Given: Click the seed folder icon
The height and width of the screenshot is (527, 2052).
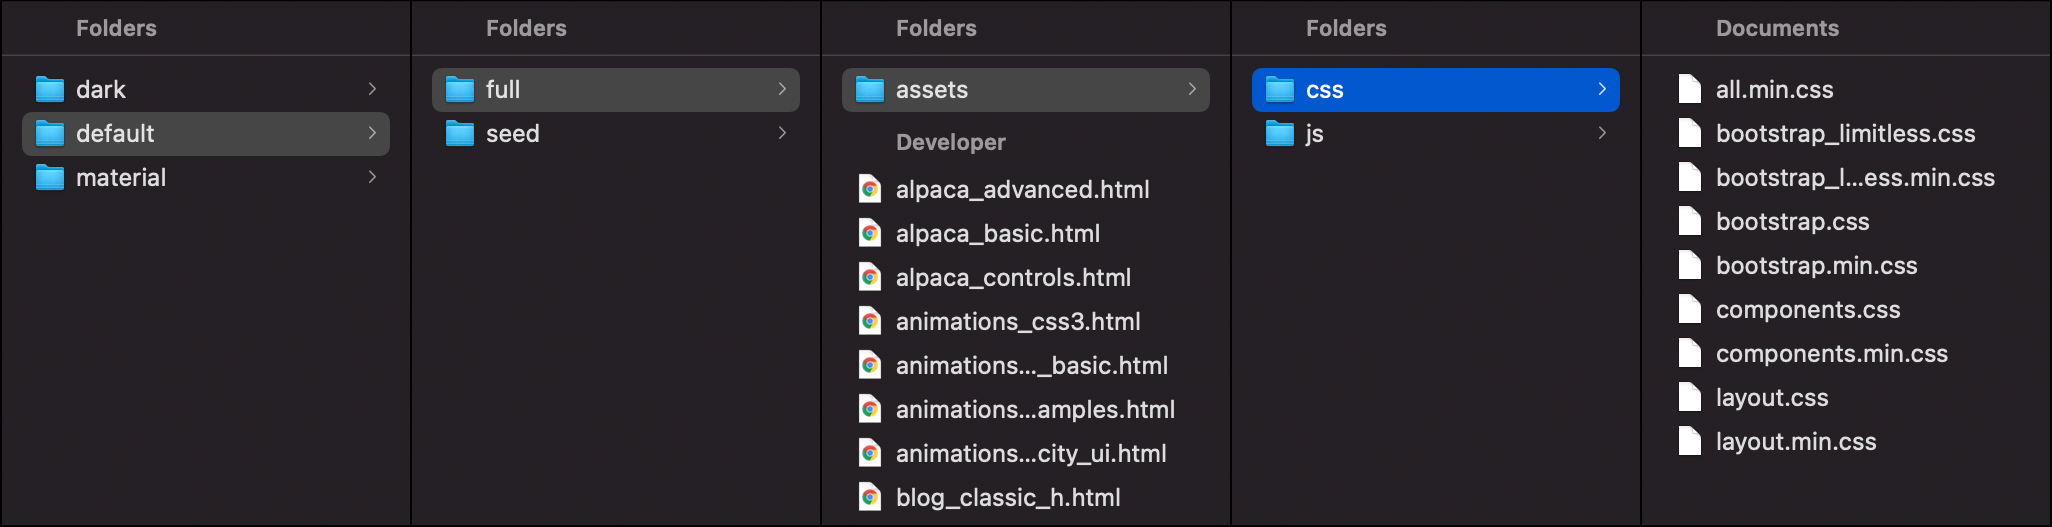Looking at the screenshot, I should tap(460, 133).
